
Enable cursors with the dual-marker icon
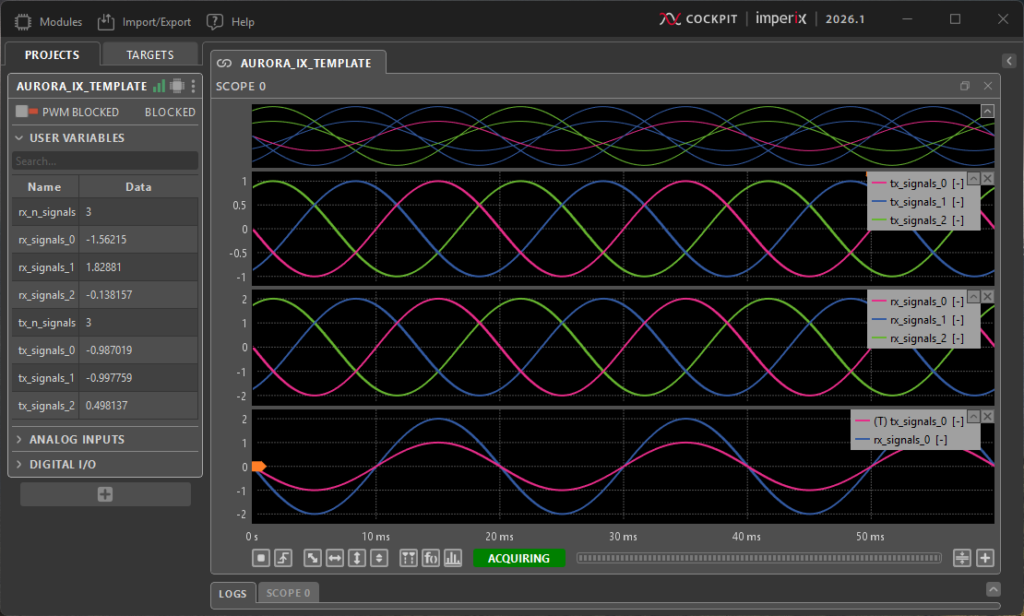[x=409, y=558]
